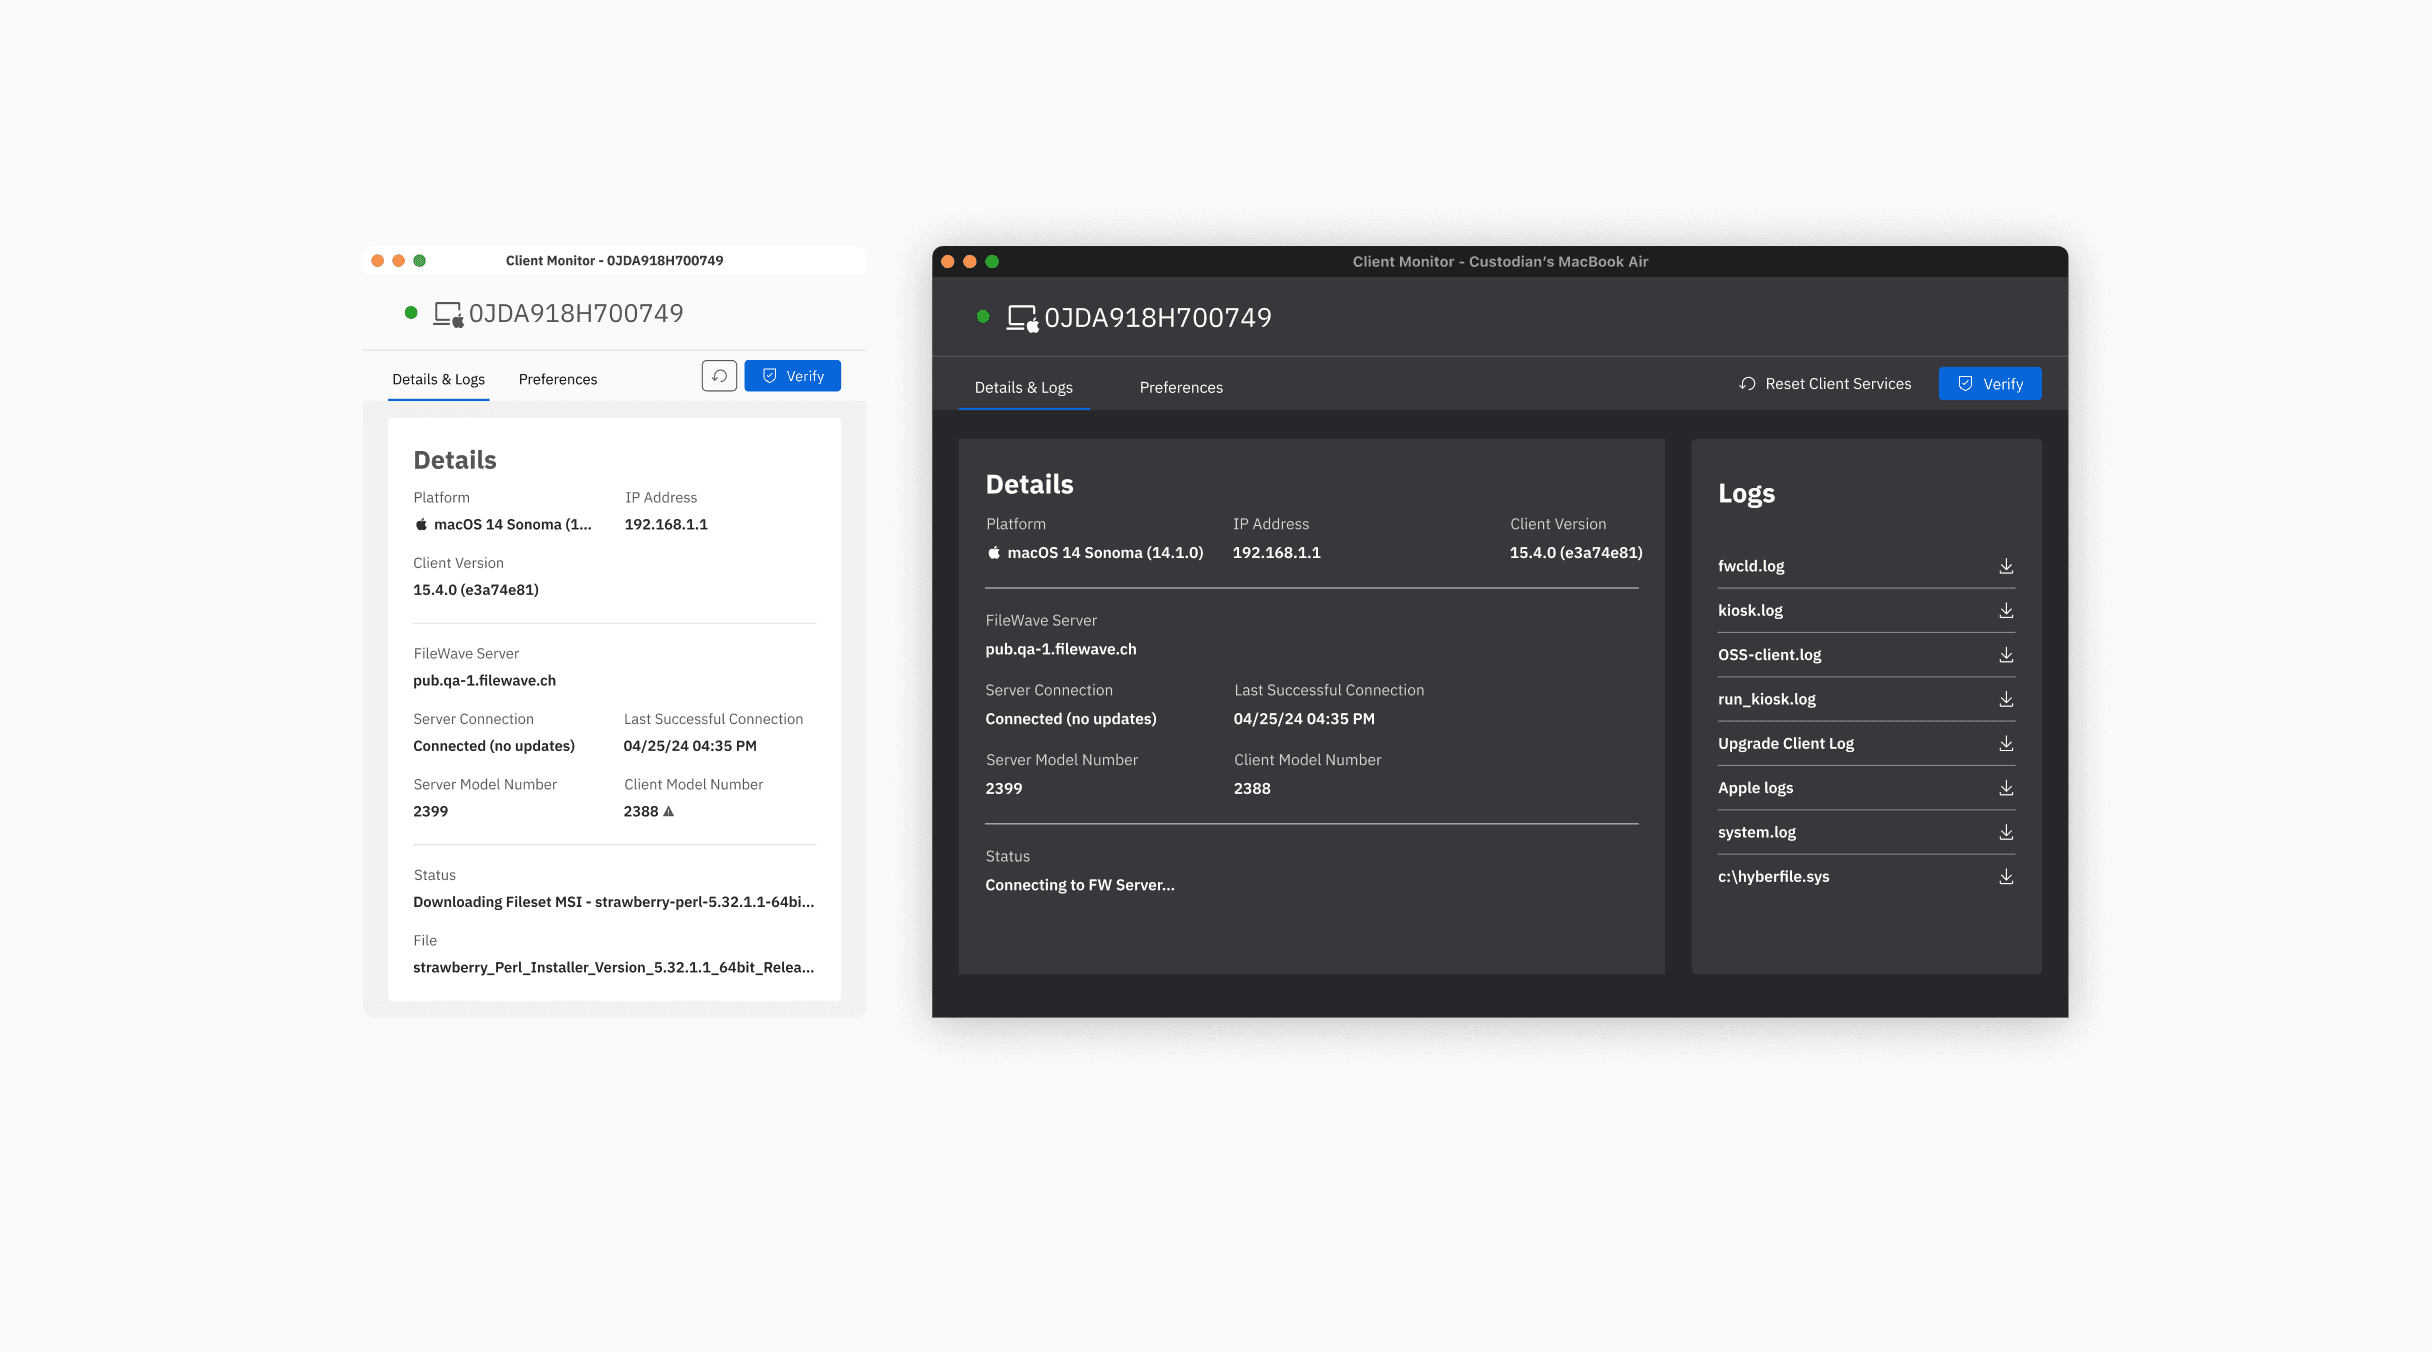The image size is (2432, 1352).
Task: Download the fwcld.log file
Action: coord(2006,566)
